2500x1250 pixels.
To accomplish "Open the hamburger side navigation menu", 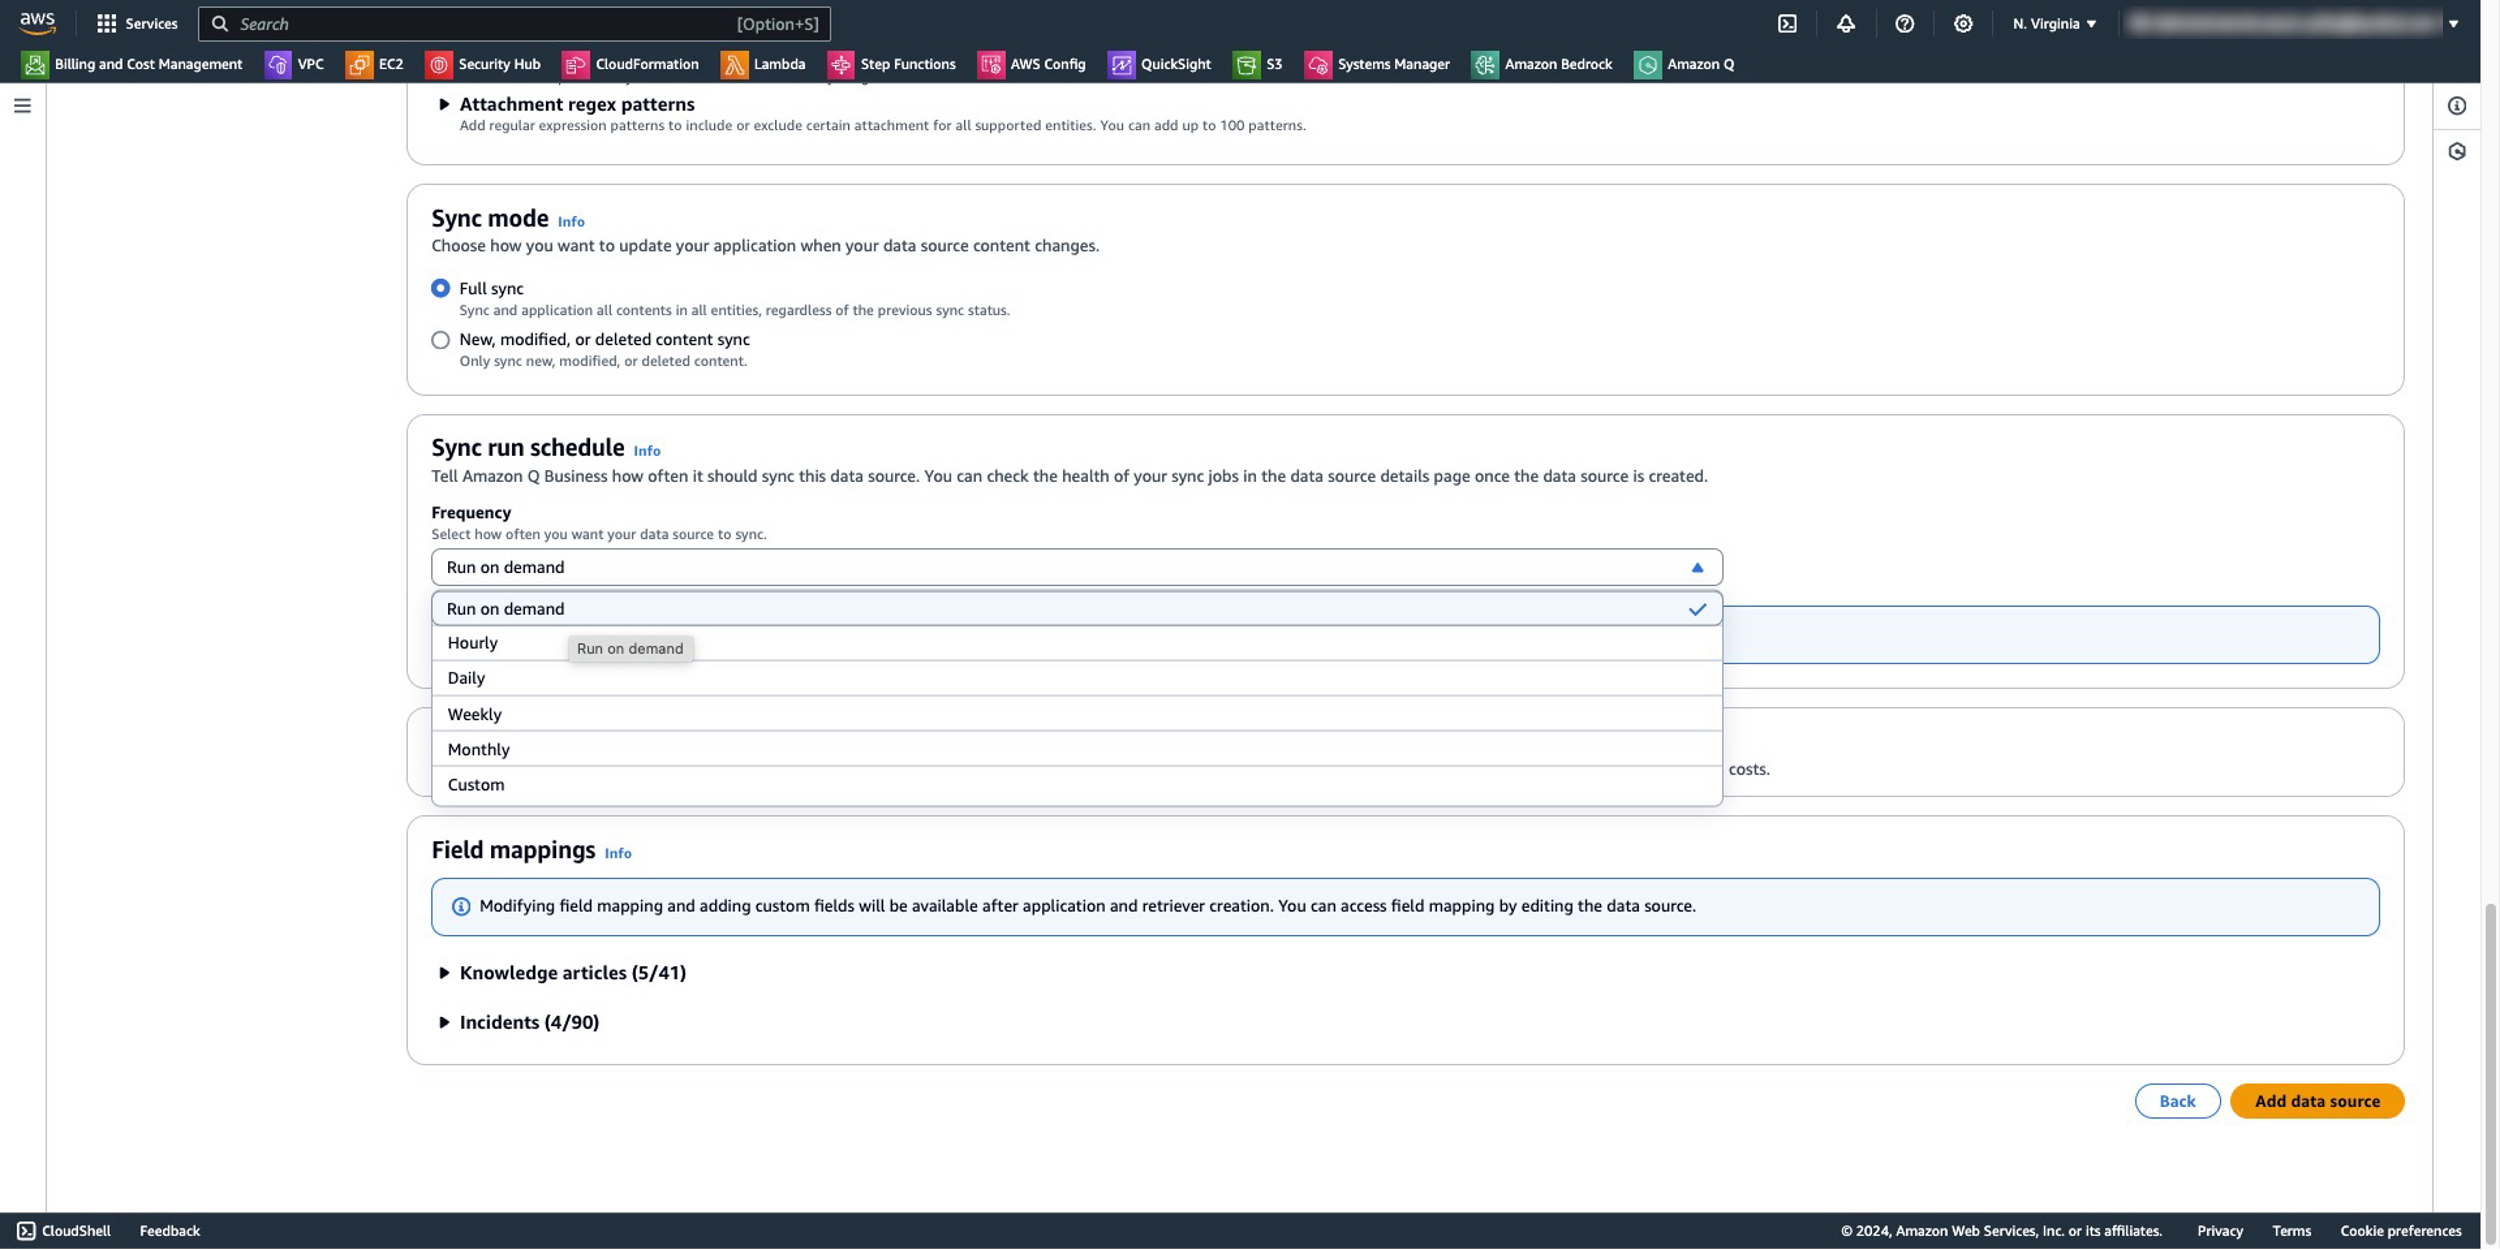I will [22, 106].
